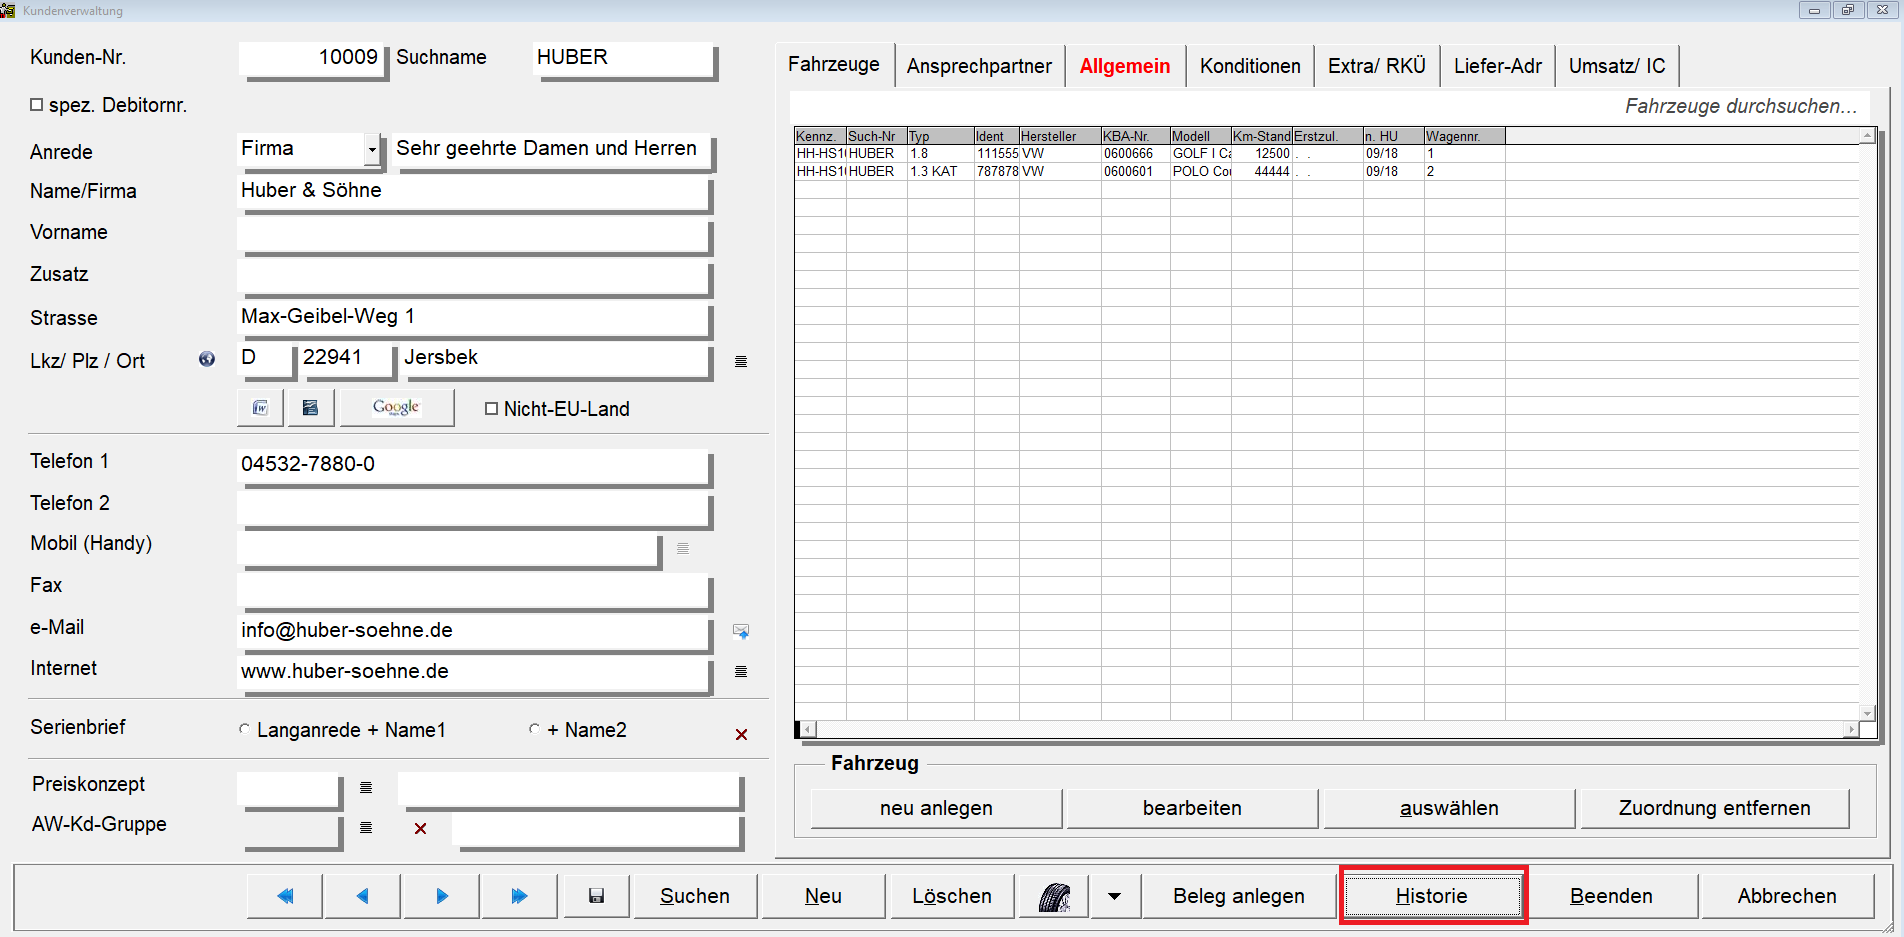
Task: Switch to Fahrzeuge tab
Action: 834,64
